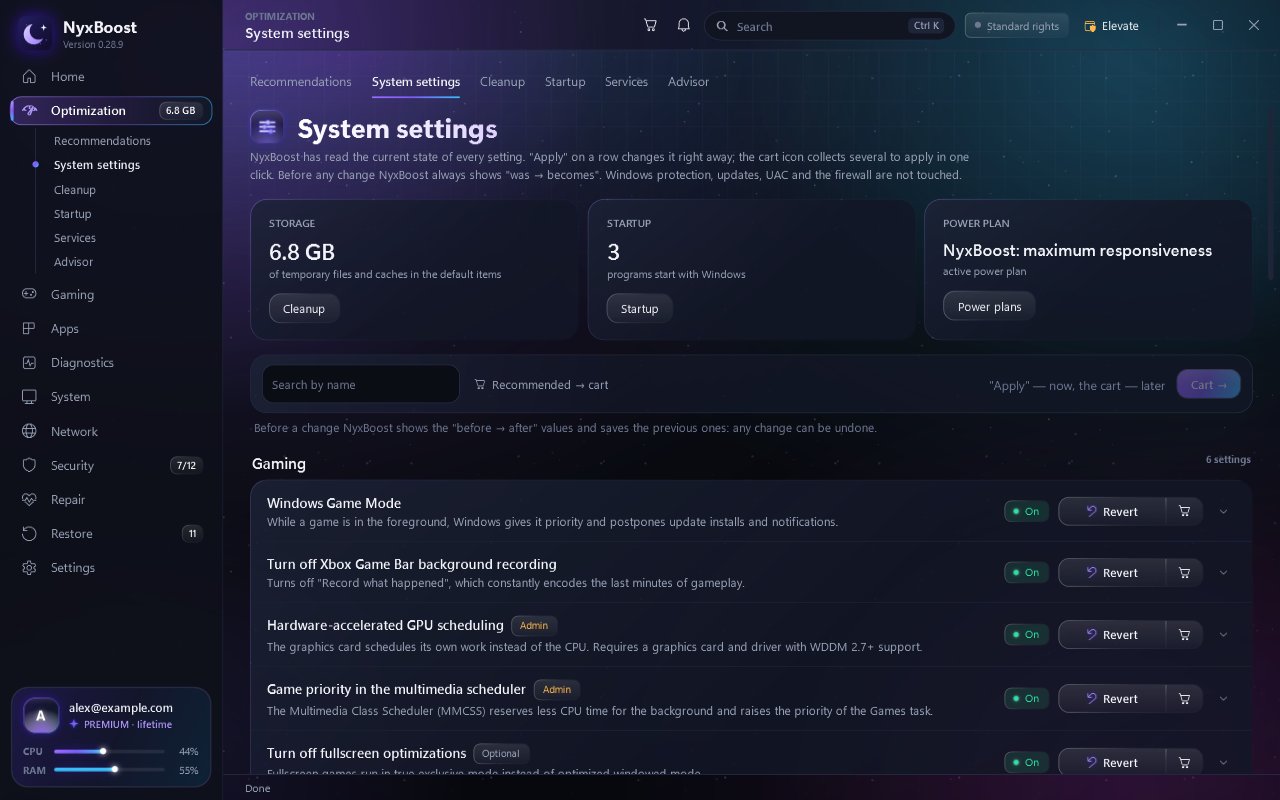The width and height of the screenshot is (1280, 800).
Task: Expand Turn off fullscreen optimizations details
Action: (1223, 762)
